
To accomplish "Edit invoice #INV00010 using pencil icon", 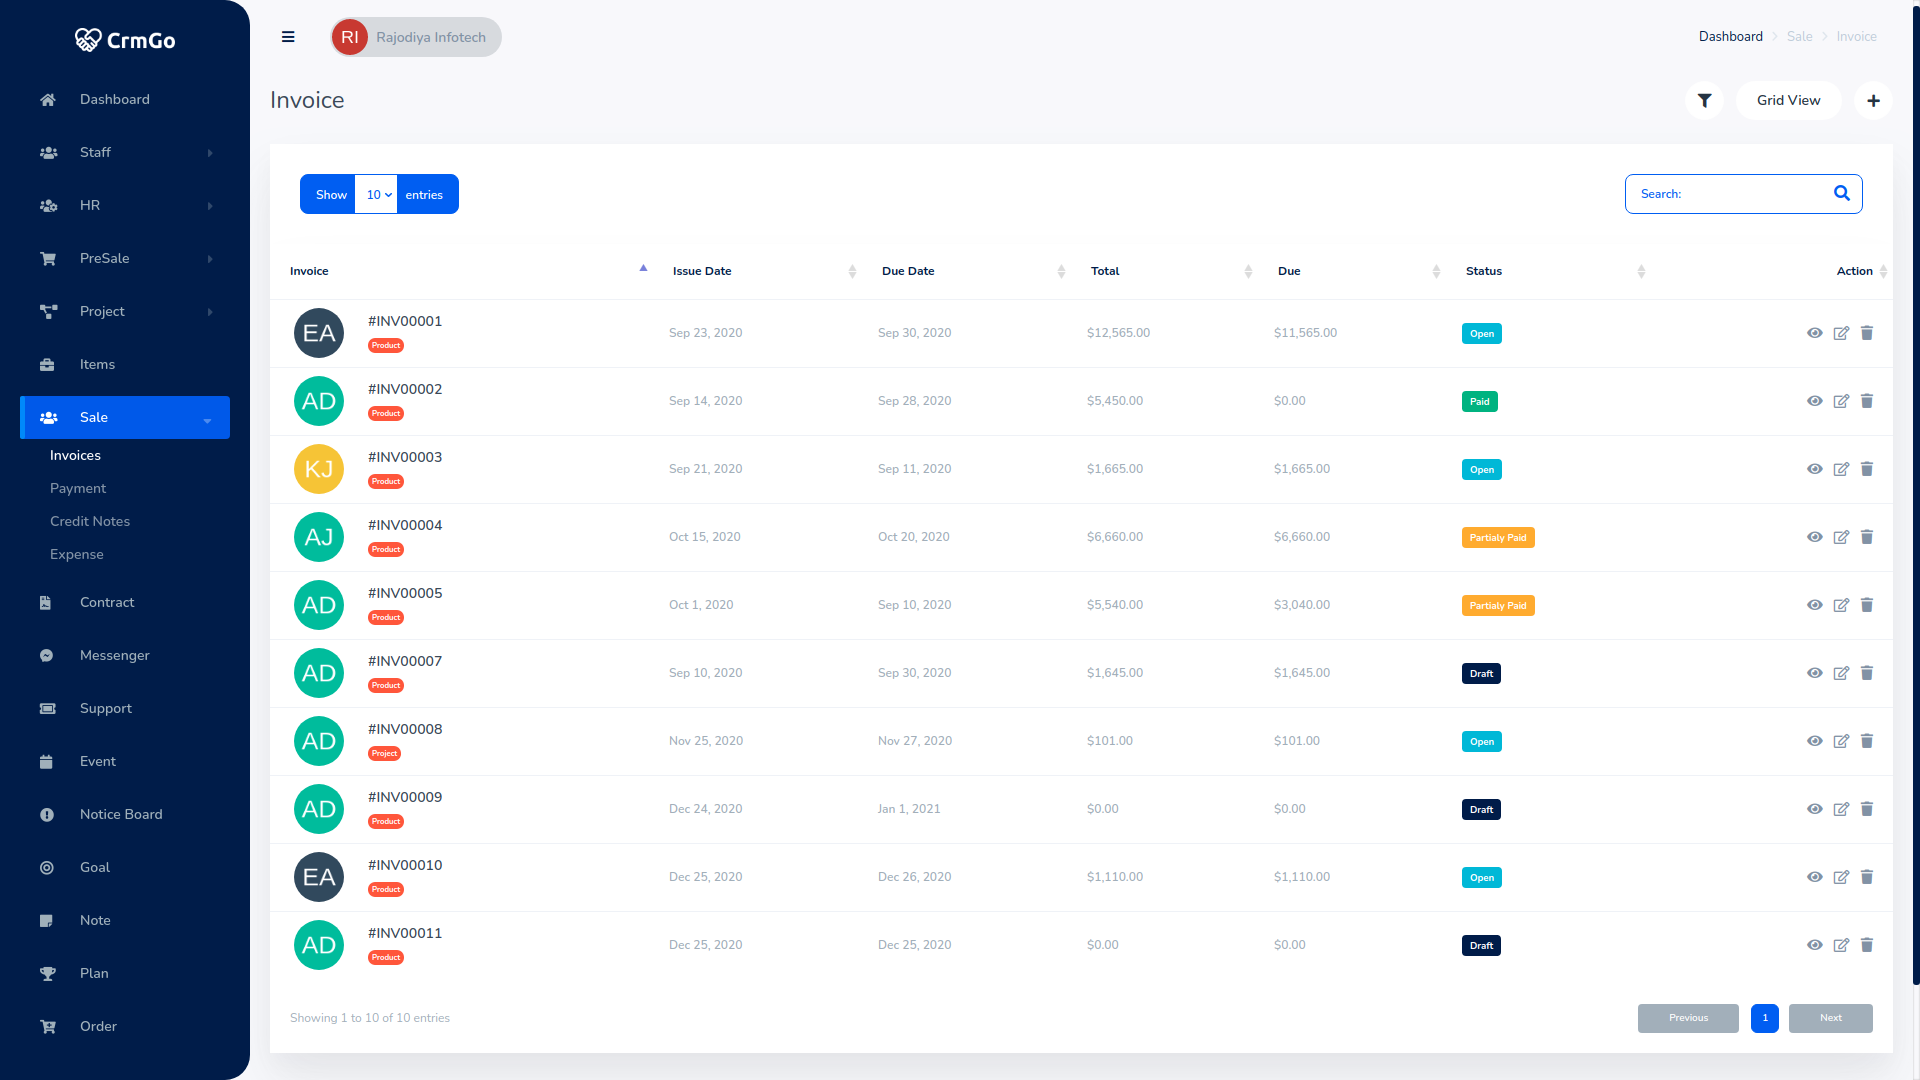I will click(1840, 877).
